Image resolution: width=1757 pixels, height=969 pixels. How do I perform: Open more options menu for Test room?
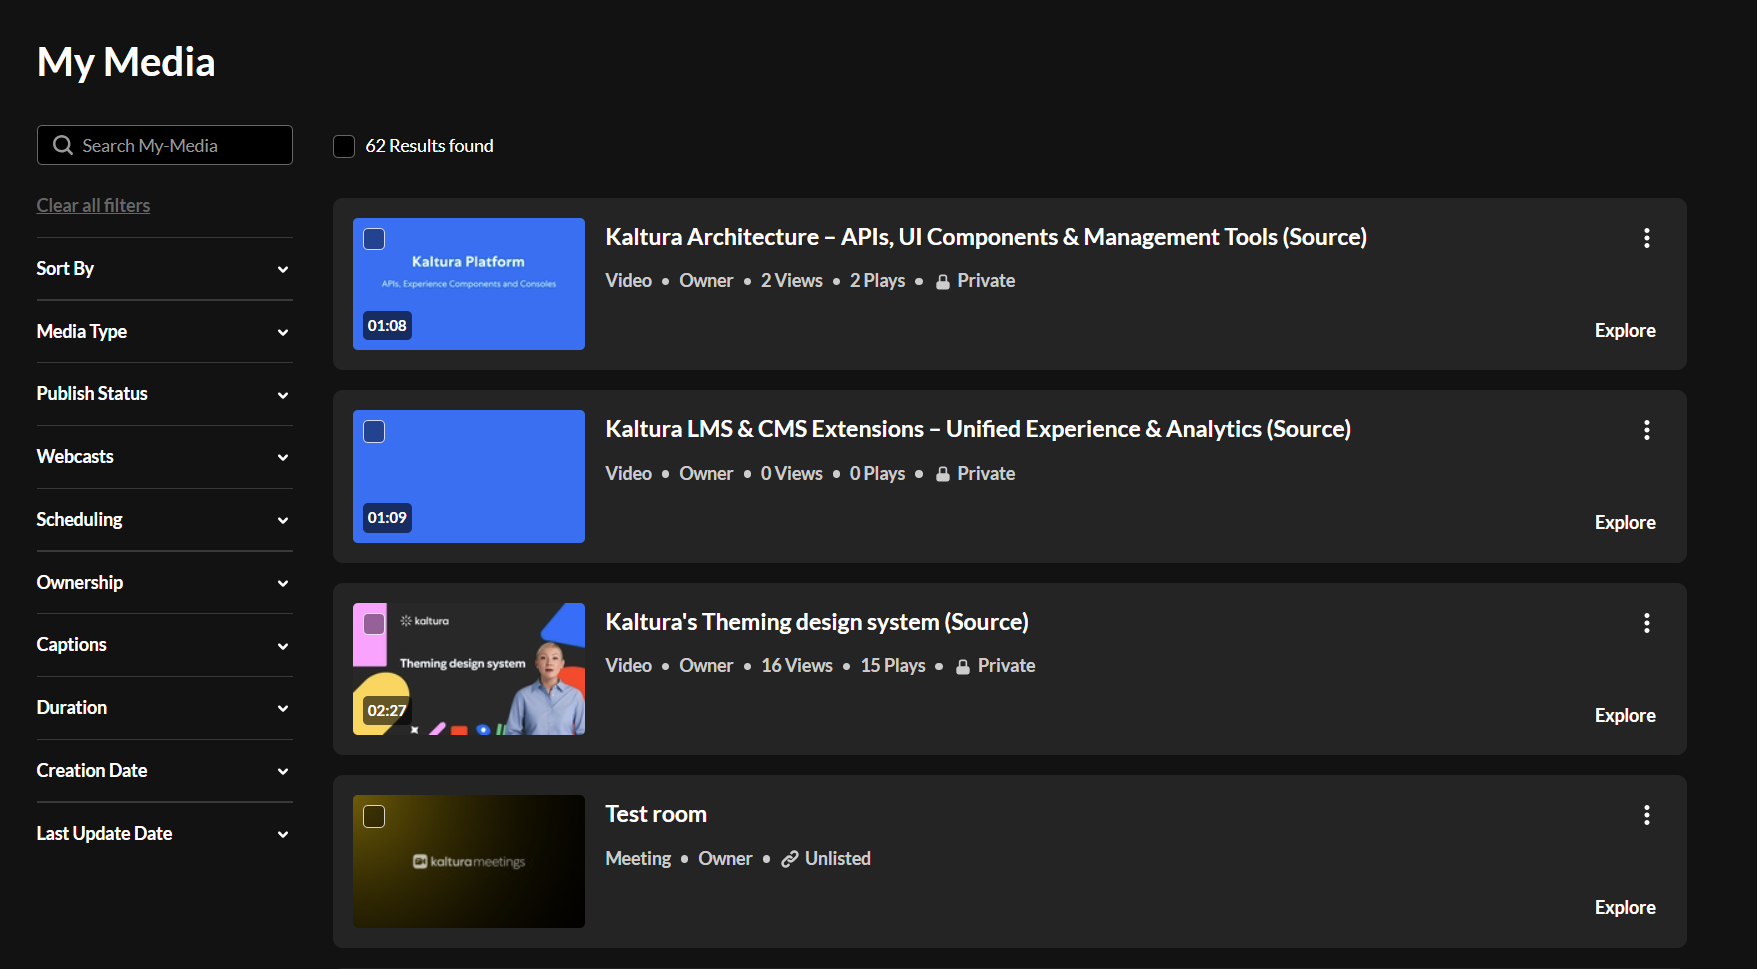point(1646,815)
